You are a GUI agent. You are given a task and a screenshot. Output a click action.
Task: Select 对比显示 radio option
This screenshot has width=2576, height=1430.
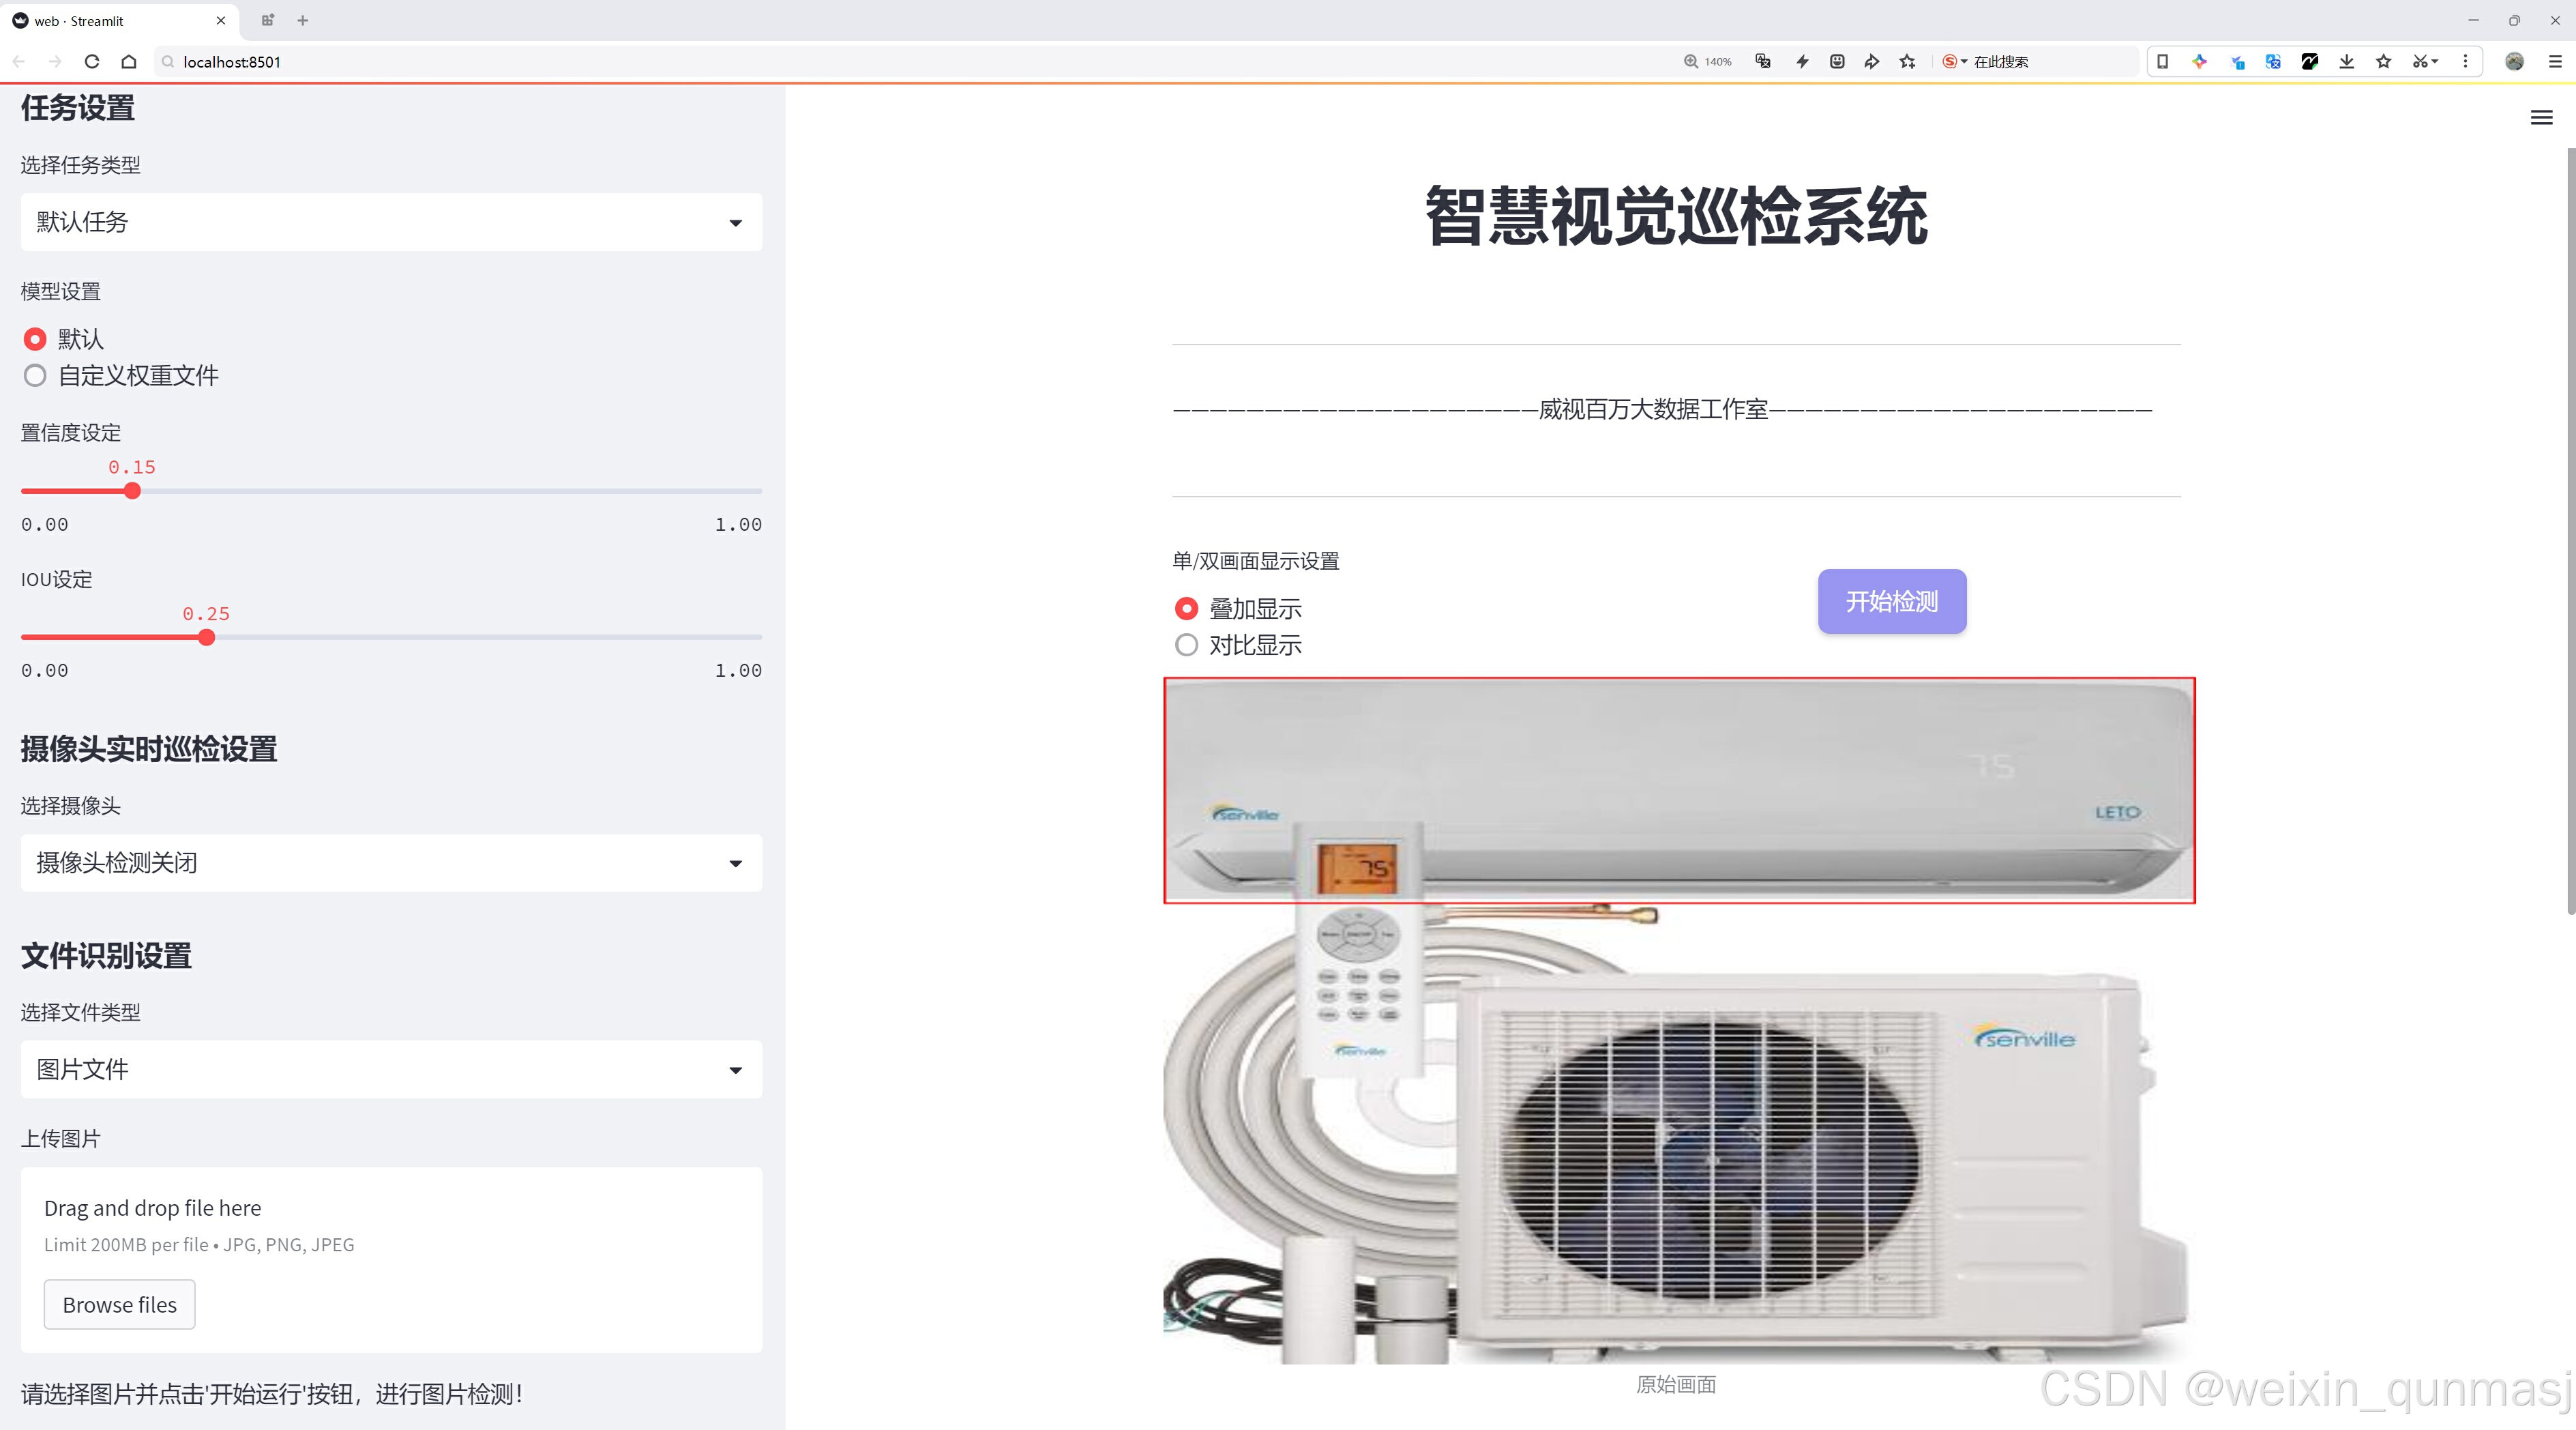pyautogui.click(x=1186, y=645)
